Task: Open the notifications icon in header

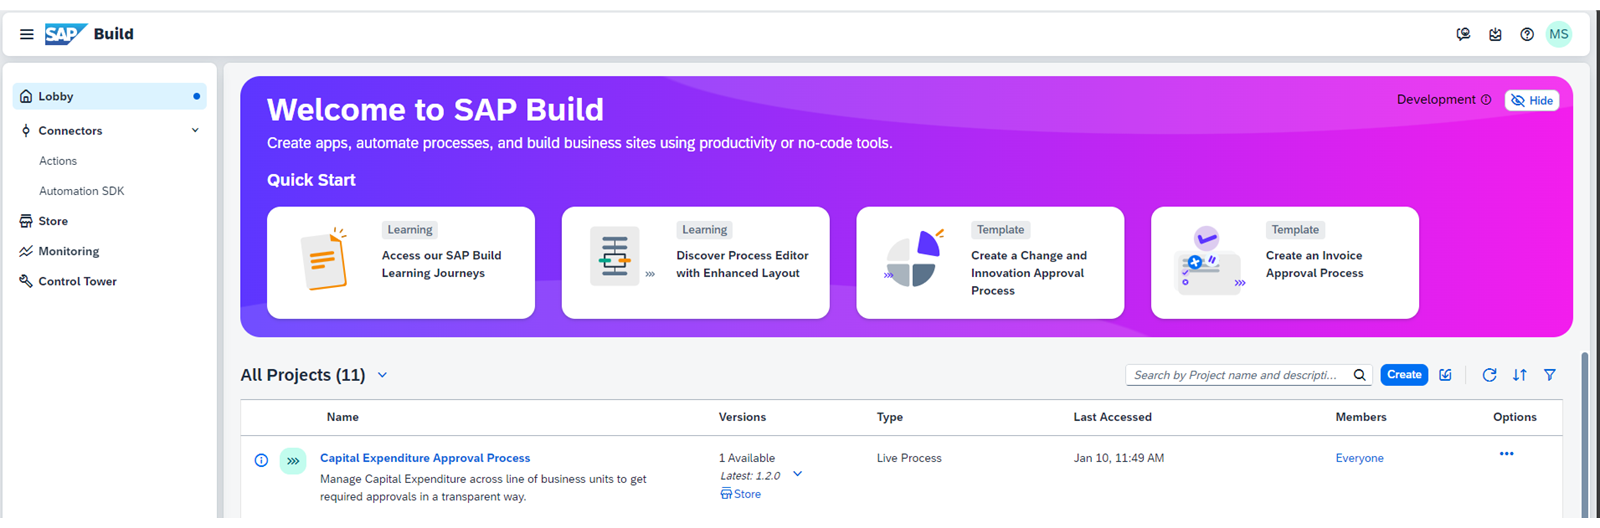Action: point(1495,34)
